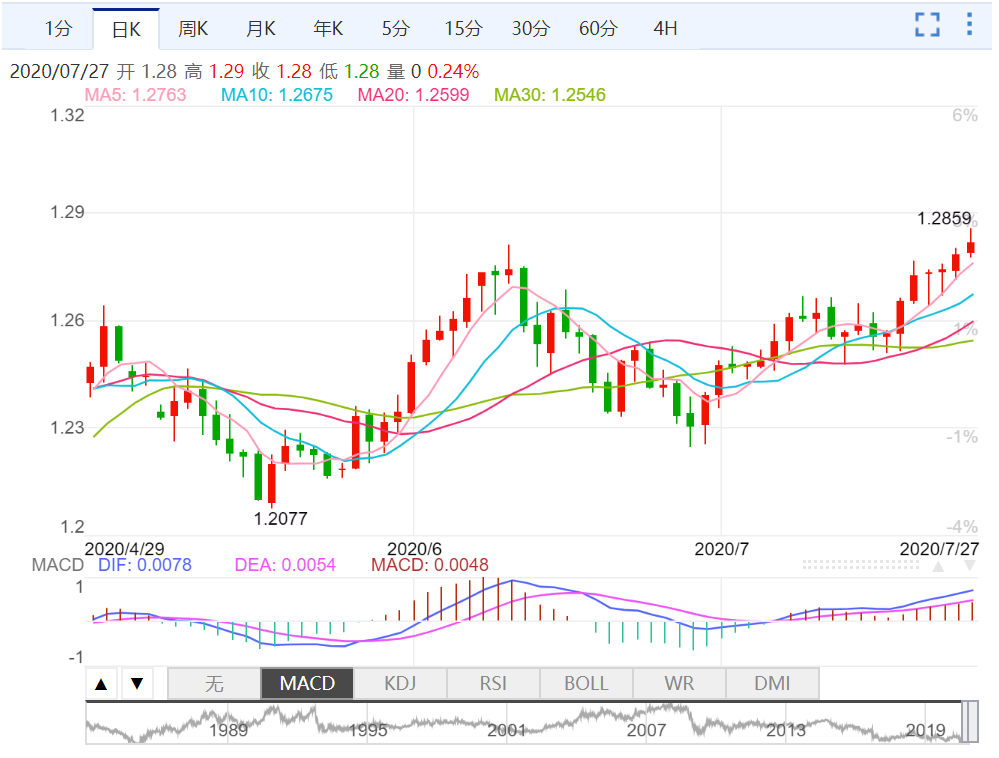Select the 无 (no indicator) button
Viewport: 999px width, 758px height.
pyautogui.click(x=214, y=684)
